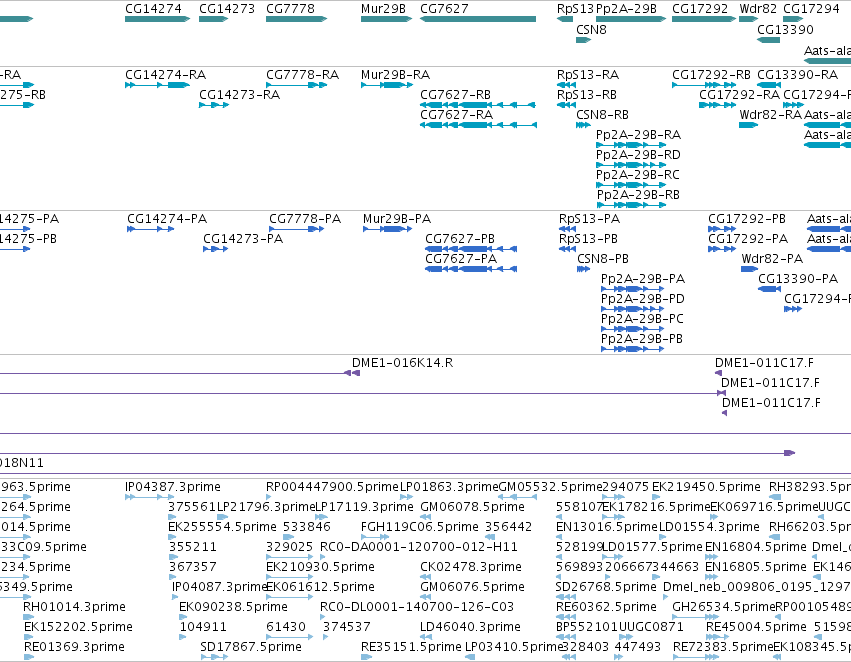Click EST RC0-DL0001-140700-126-C03
The height and width of the screenshot is (662, 851).
click(x=417, y=607)
